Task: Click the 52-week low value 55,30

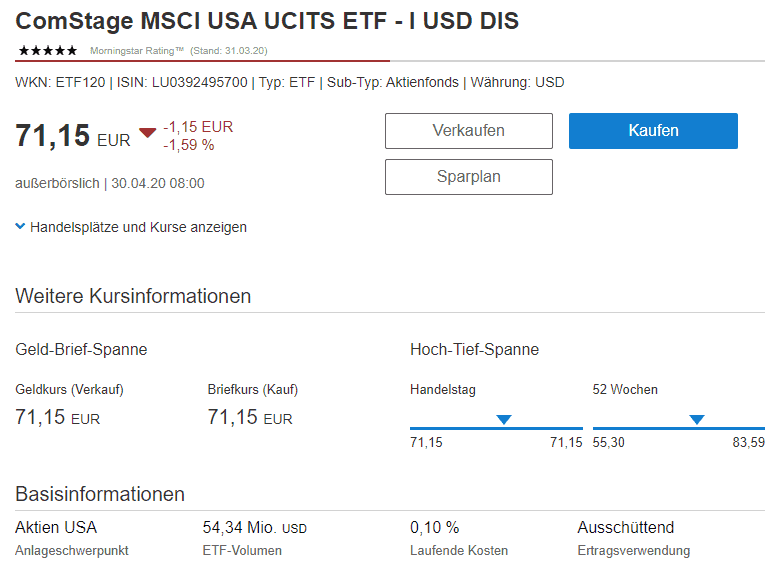Action: [609, 442]
